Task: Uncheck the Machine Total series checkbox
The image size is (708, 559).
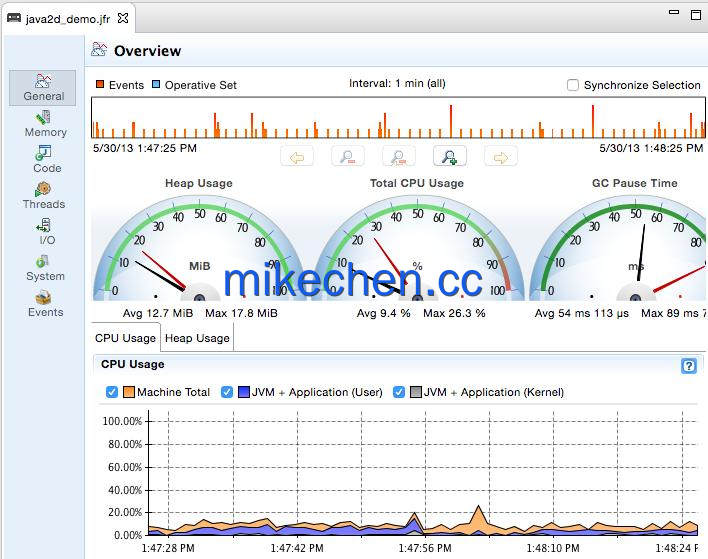Action: pyautogui.click(x=112, y=392)
